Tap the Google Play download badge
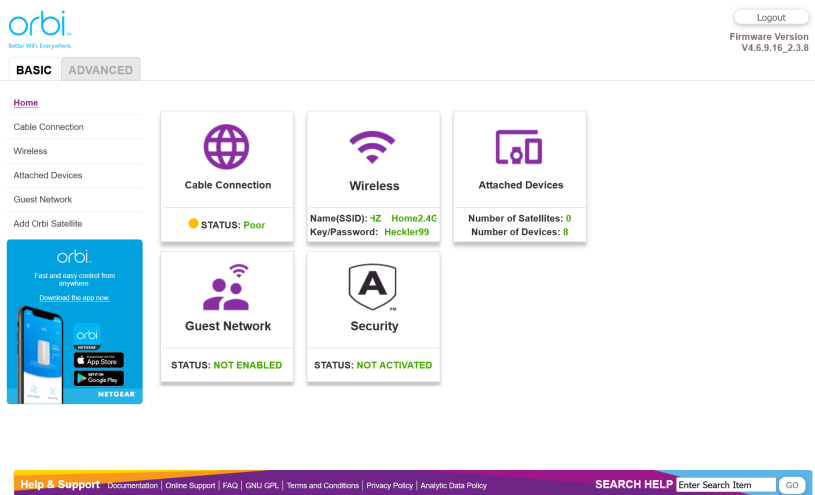Screen dimensions: 815x495 pos(99,378)
